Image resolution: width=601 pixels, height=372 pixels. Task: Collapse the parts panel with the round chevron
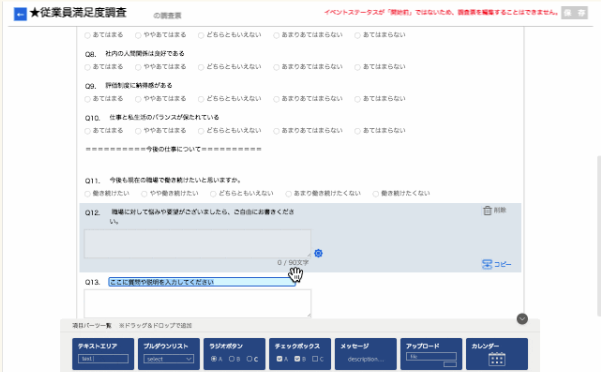tap(522, 319)
